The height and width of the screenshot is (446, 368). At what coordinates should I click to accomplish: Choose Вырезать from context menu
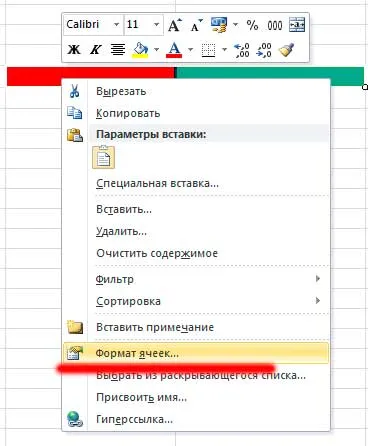click(196, 91)
